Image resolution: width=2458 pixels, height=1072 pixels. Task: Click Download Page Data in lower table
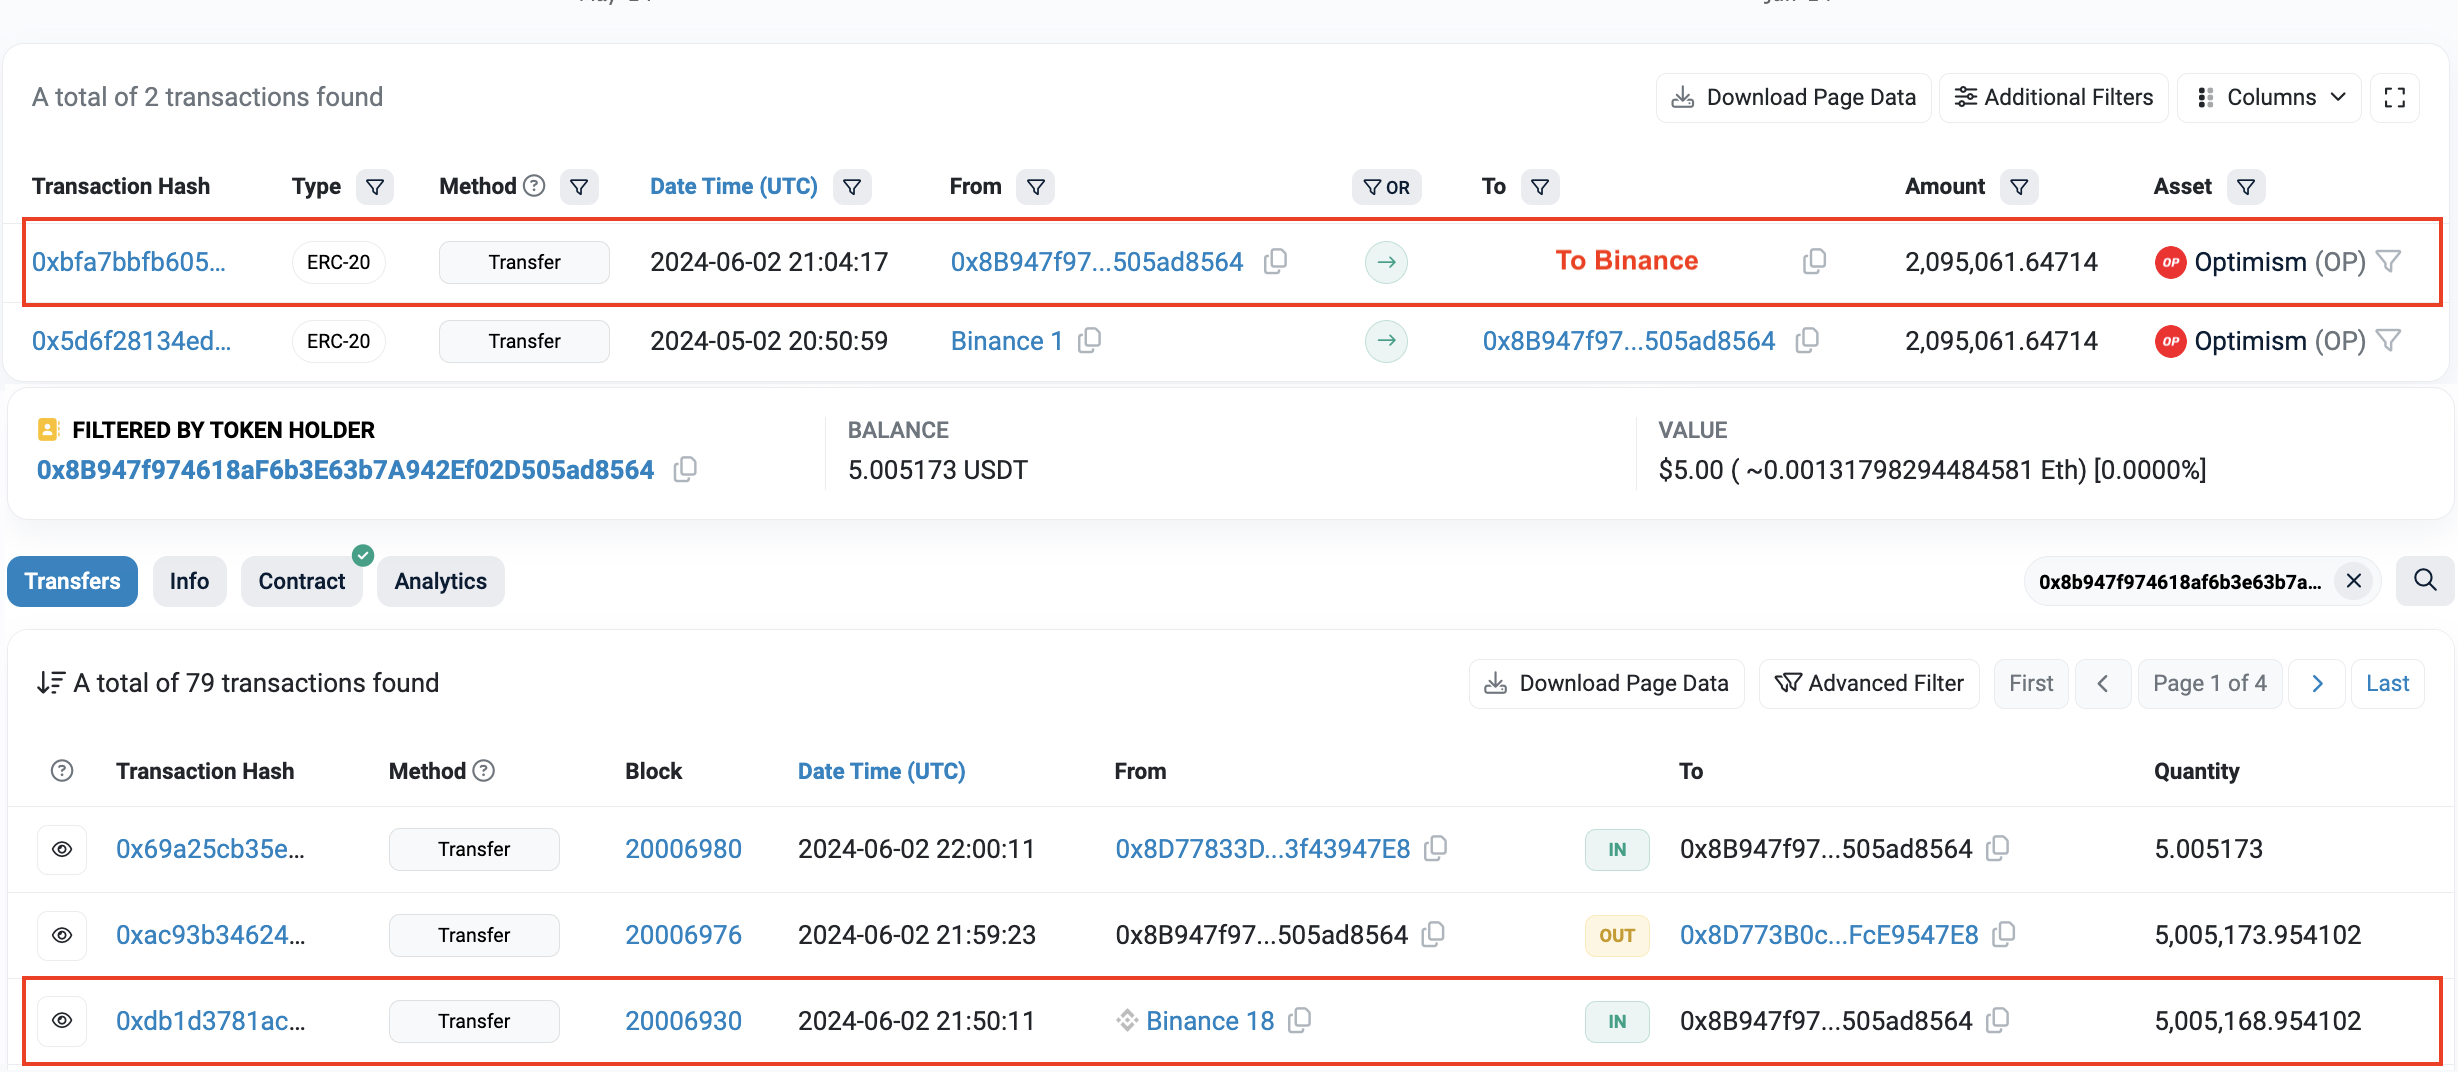[1607, 683]
